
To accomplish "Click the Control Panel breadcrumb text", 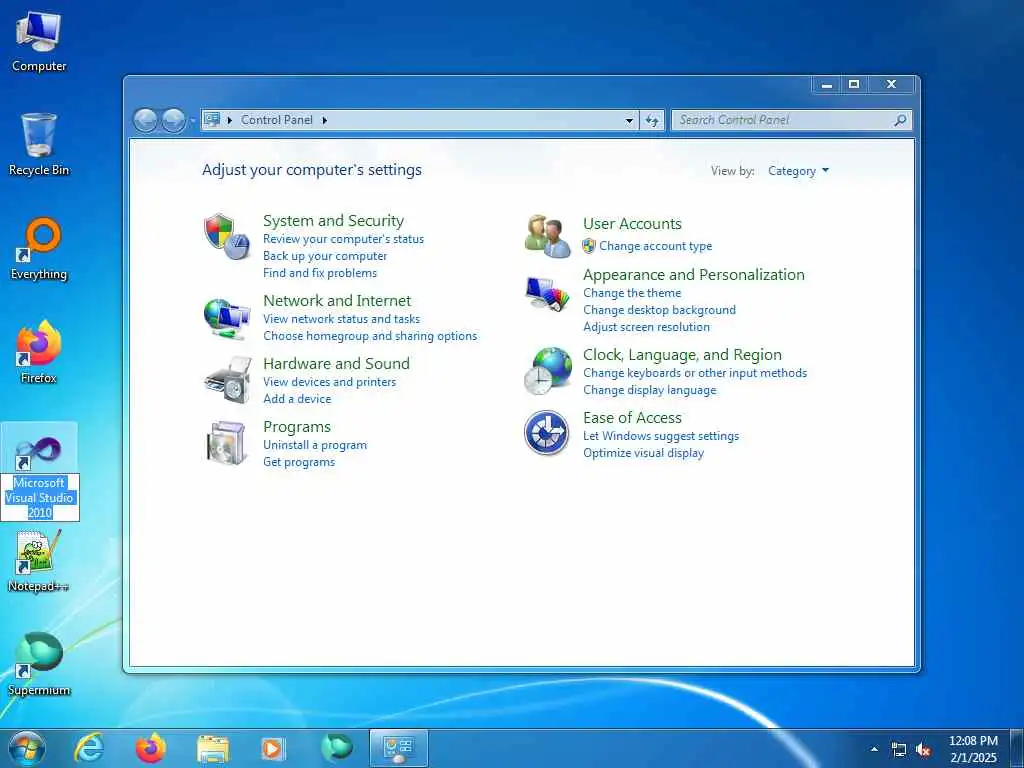I will [277, 120].
